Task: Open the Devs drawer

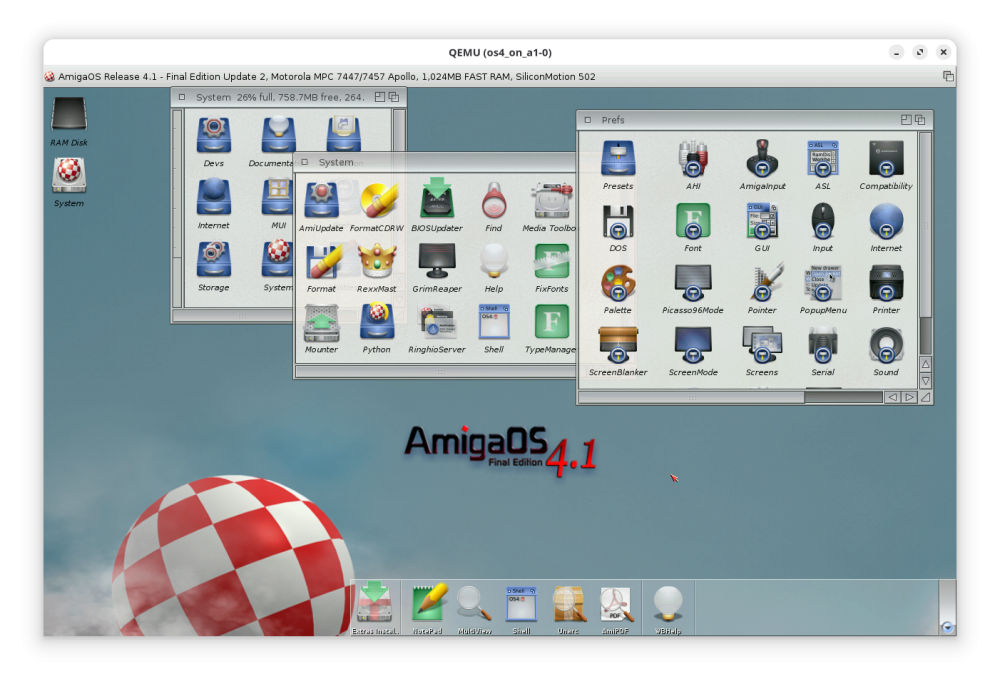Action: pyautogui.click(x=214, y=136)
